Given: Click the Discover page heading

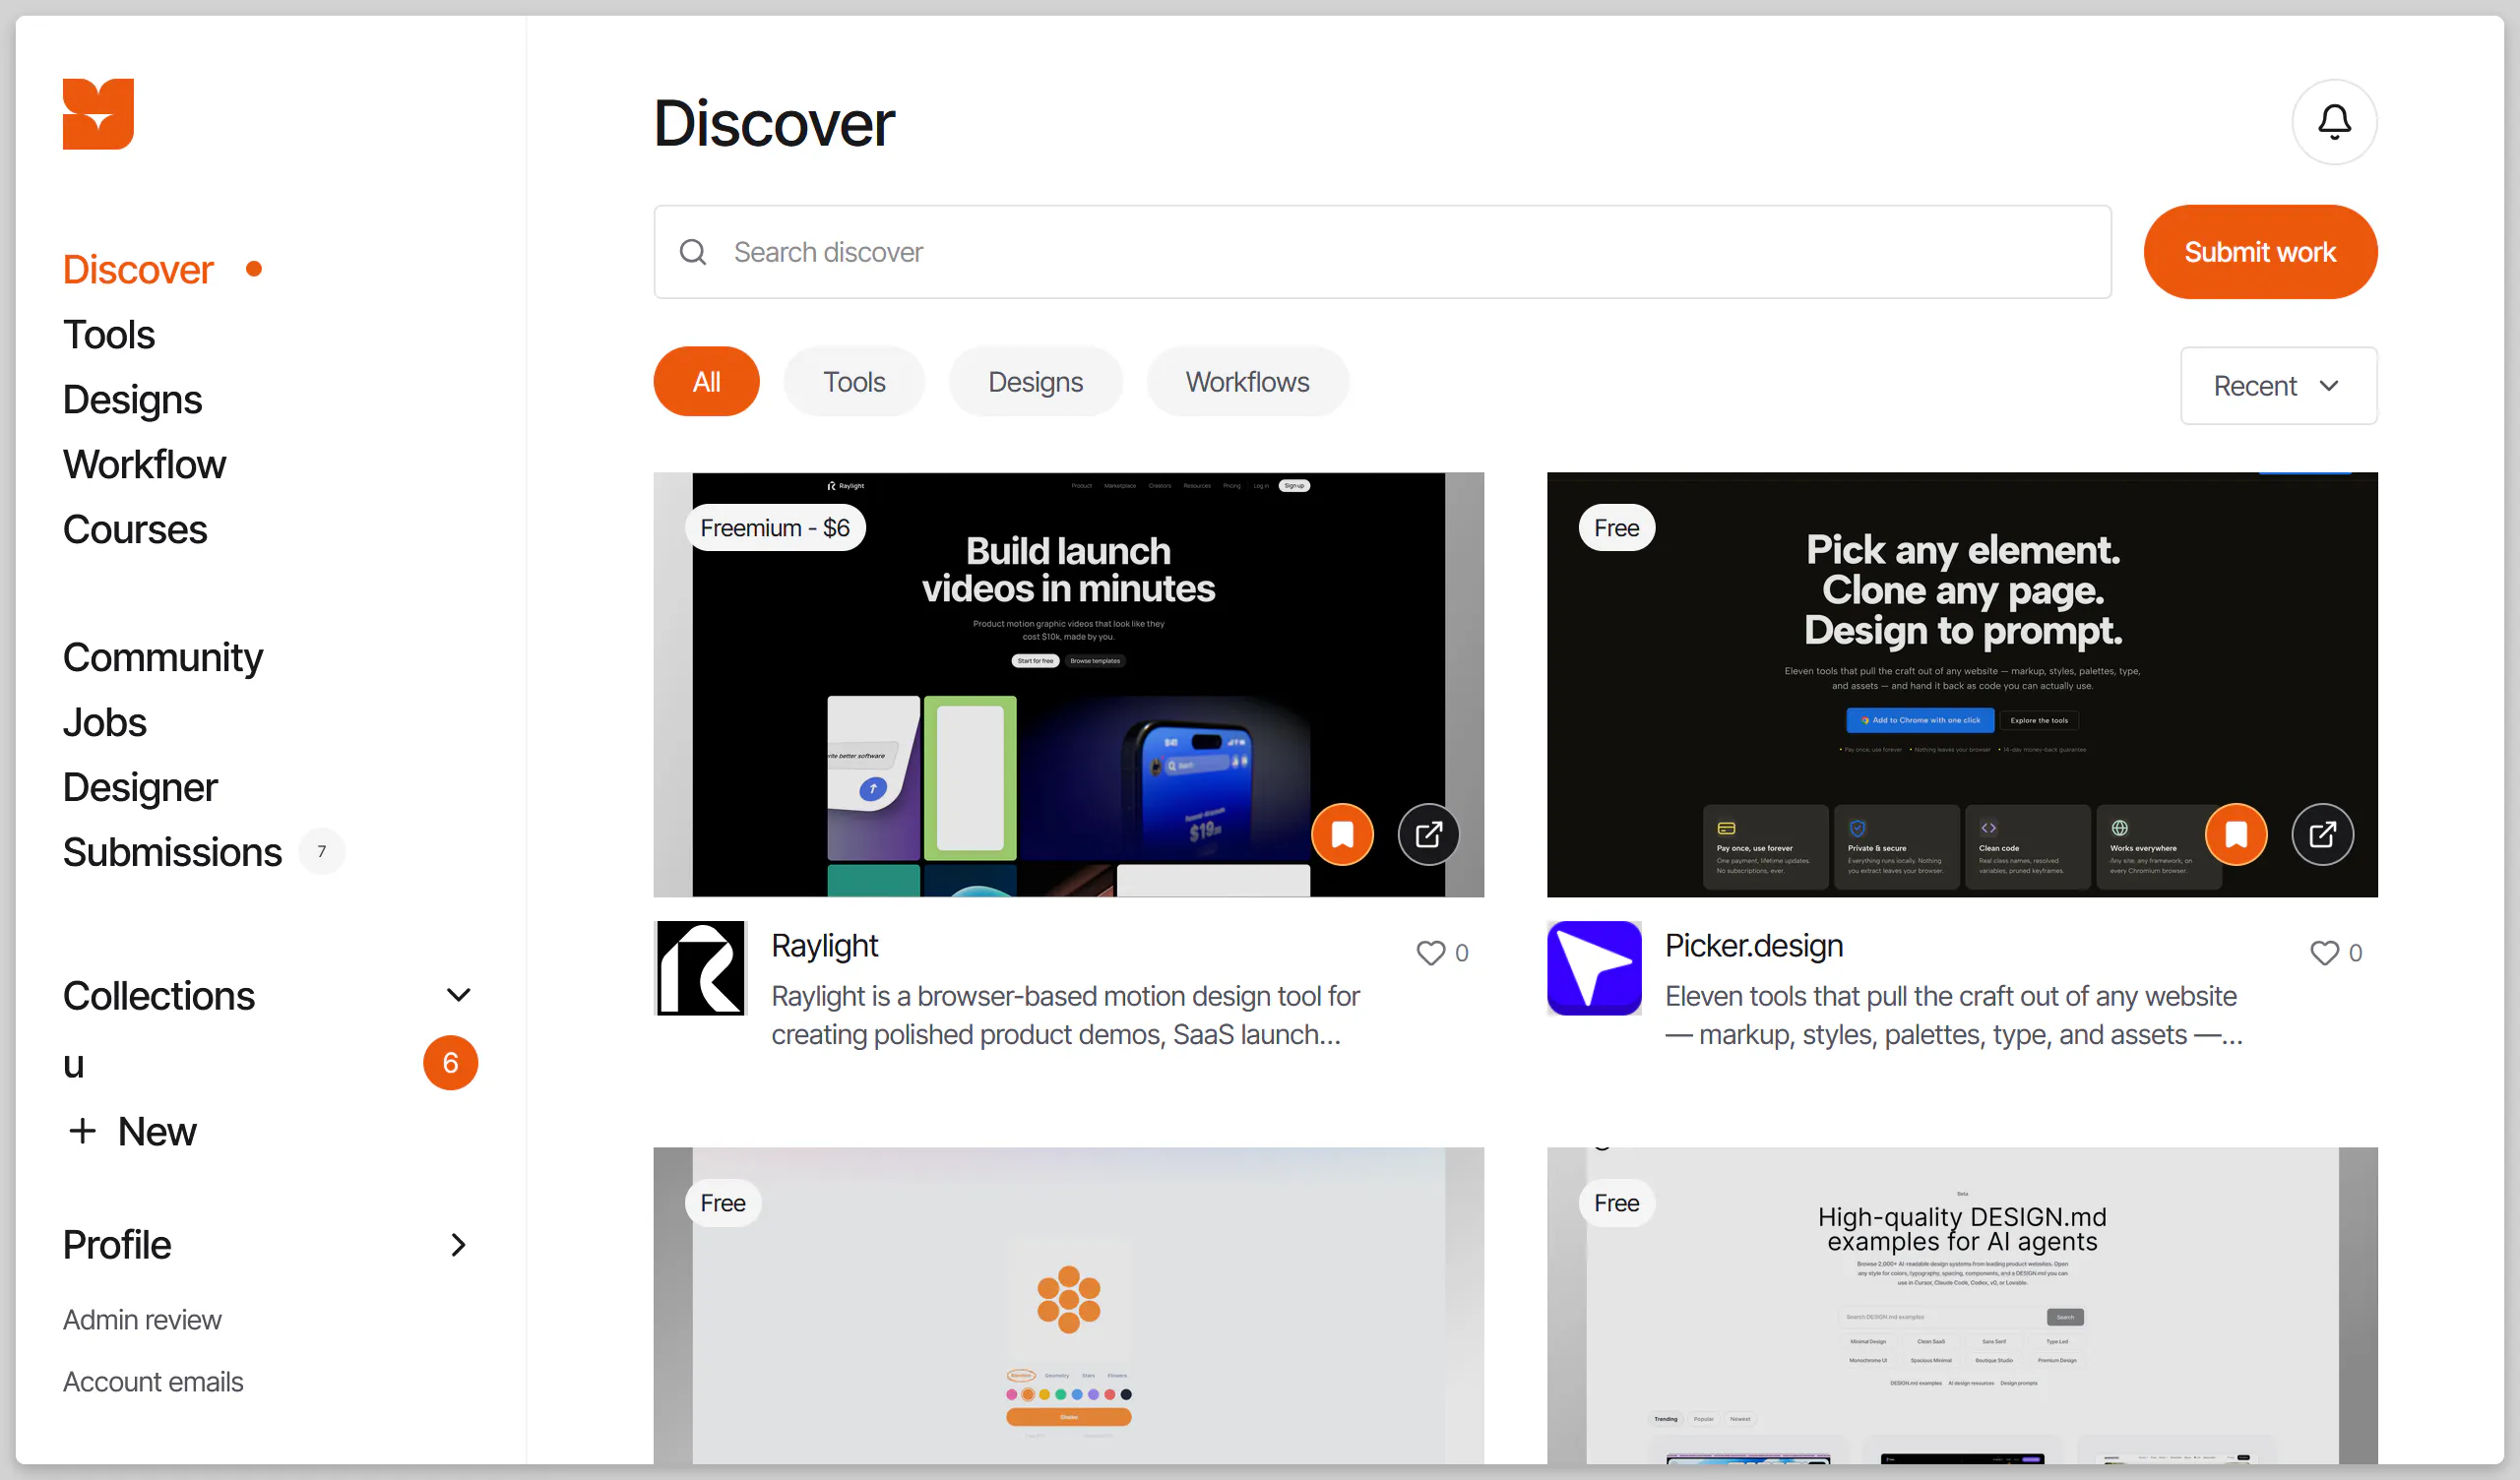Looking at the screenshot, I should (x=774, y=124).
